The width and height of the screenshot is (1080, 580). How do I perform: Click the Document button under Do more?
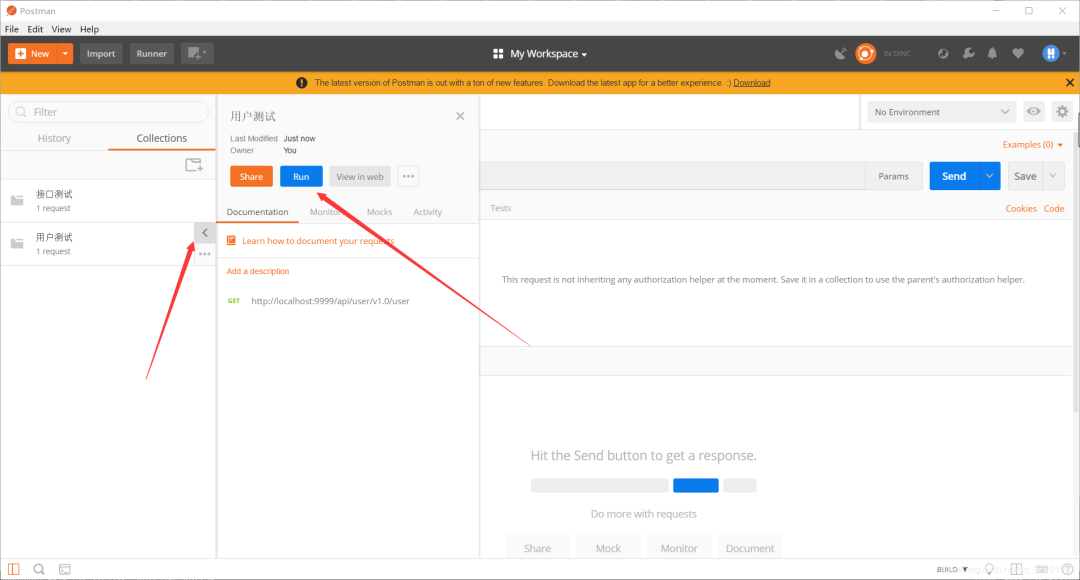click(x=750, y=548)
